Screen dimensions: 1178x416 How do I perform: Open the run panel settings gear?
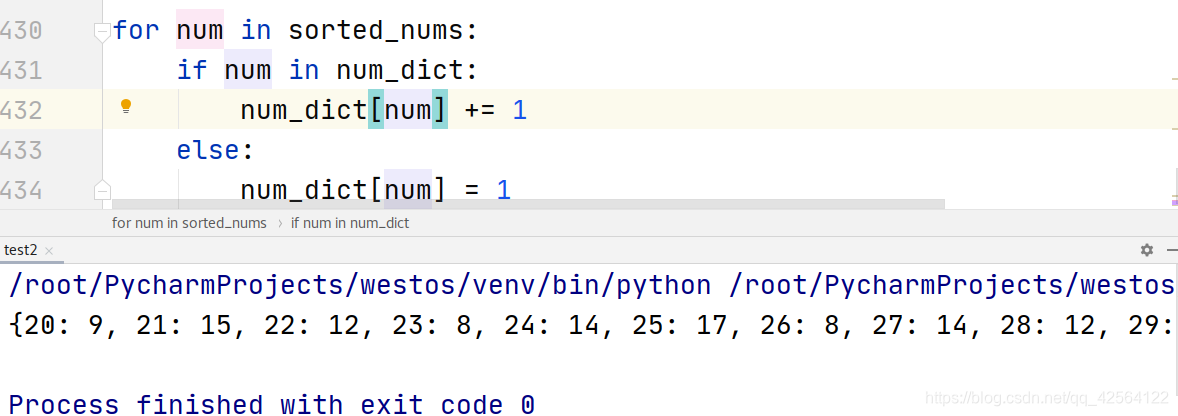pyautogui.click(x=1146, y=250)
